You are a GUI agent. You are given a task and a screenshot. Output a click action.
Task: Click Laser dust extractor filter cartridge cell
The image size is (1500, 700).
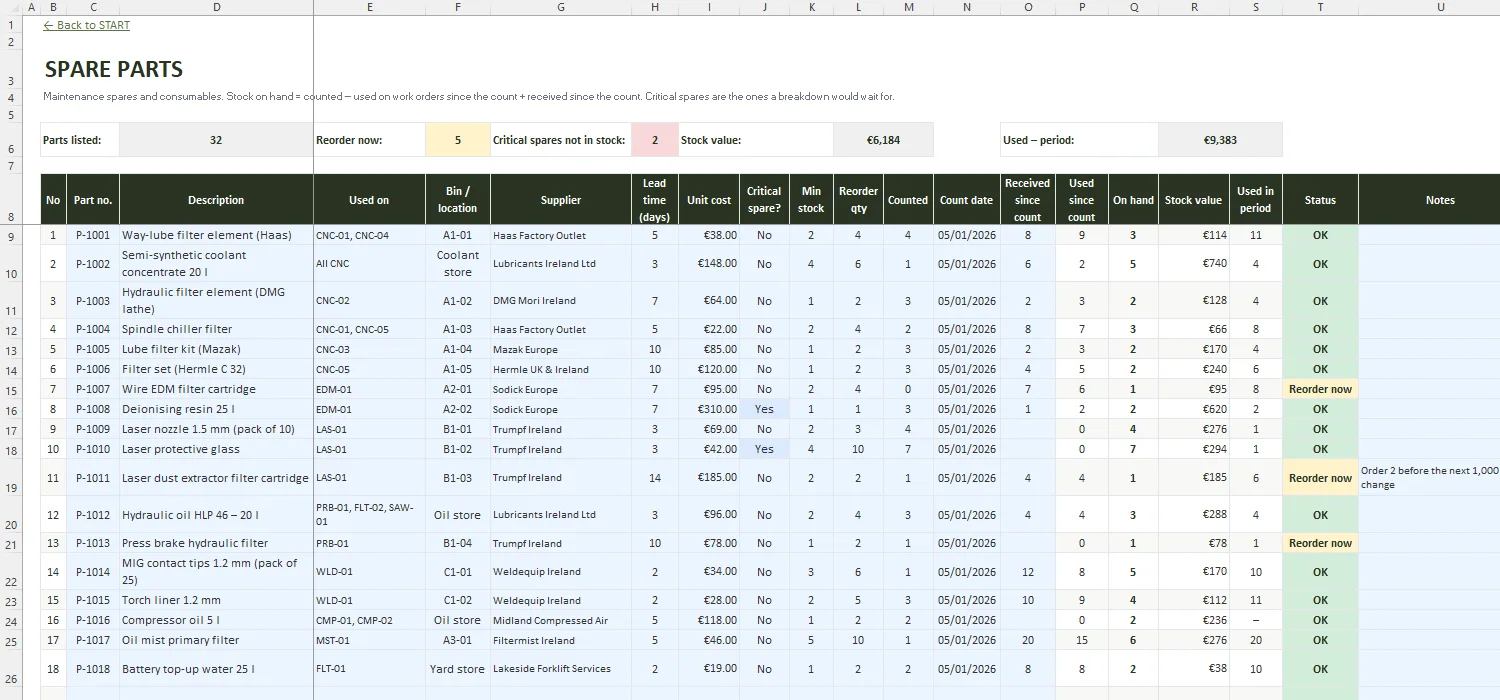click(x=216, y=478)
